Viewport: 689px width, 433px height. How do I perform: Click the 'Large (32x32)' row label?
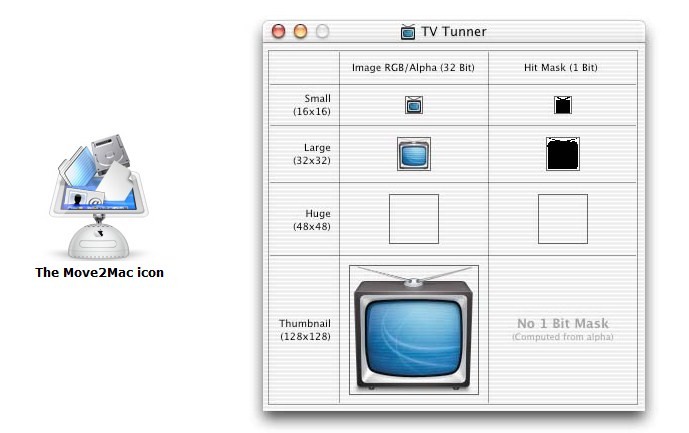pyautogui.click(x=312, y=154)
